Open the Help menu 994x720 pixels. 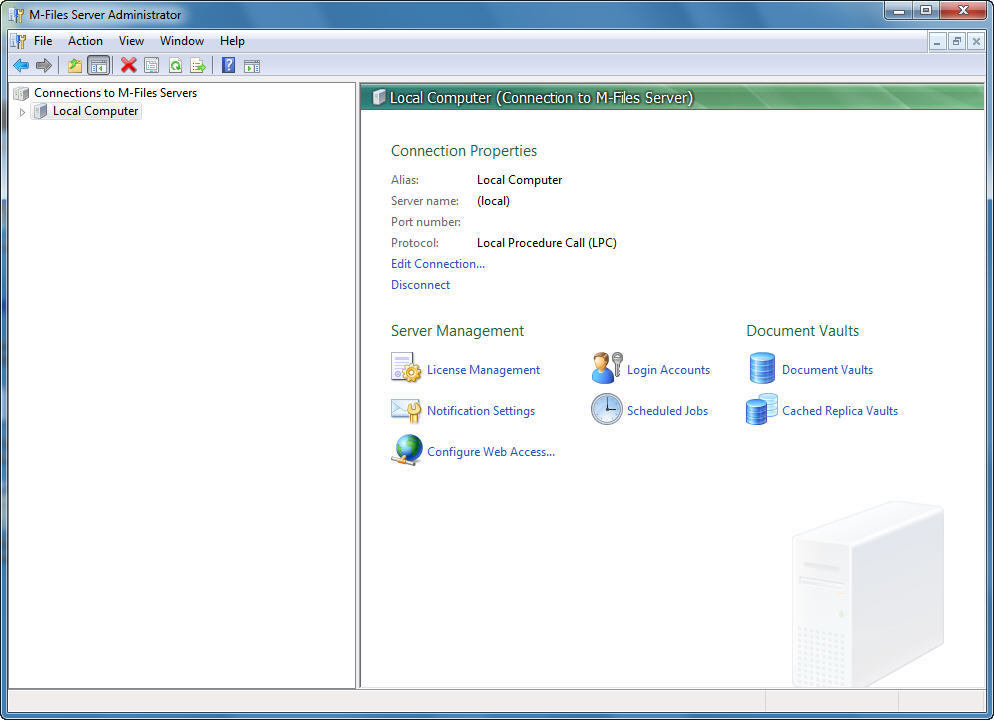coord(232,41)
